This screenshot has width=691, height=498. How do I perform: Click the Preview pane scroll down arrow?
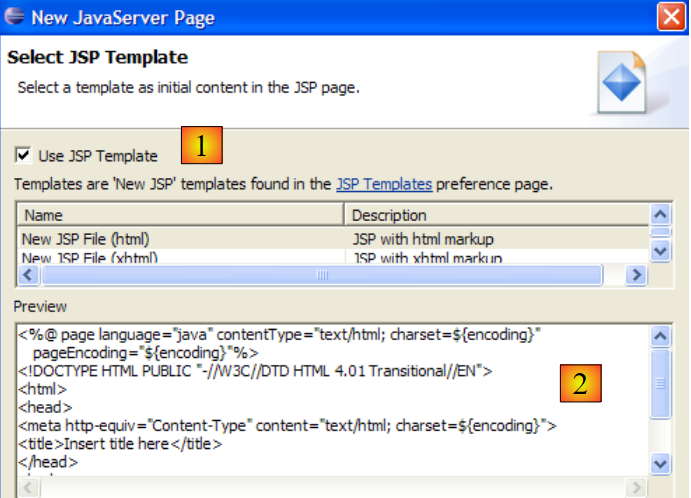pyautogui.click(x=660, y=462)
